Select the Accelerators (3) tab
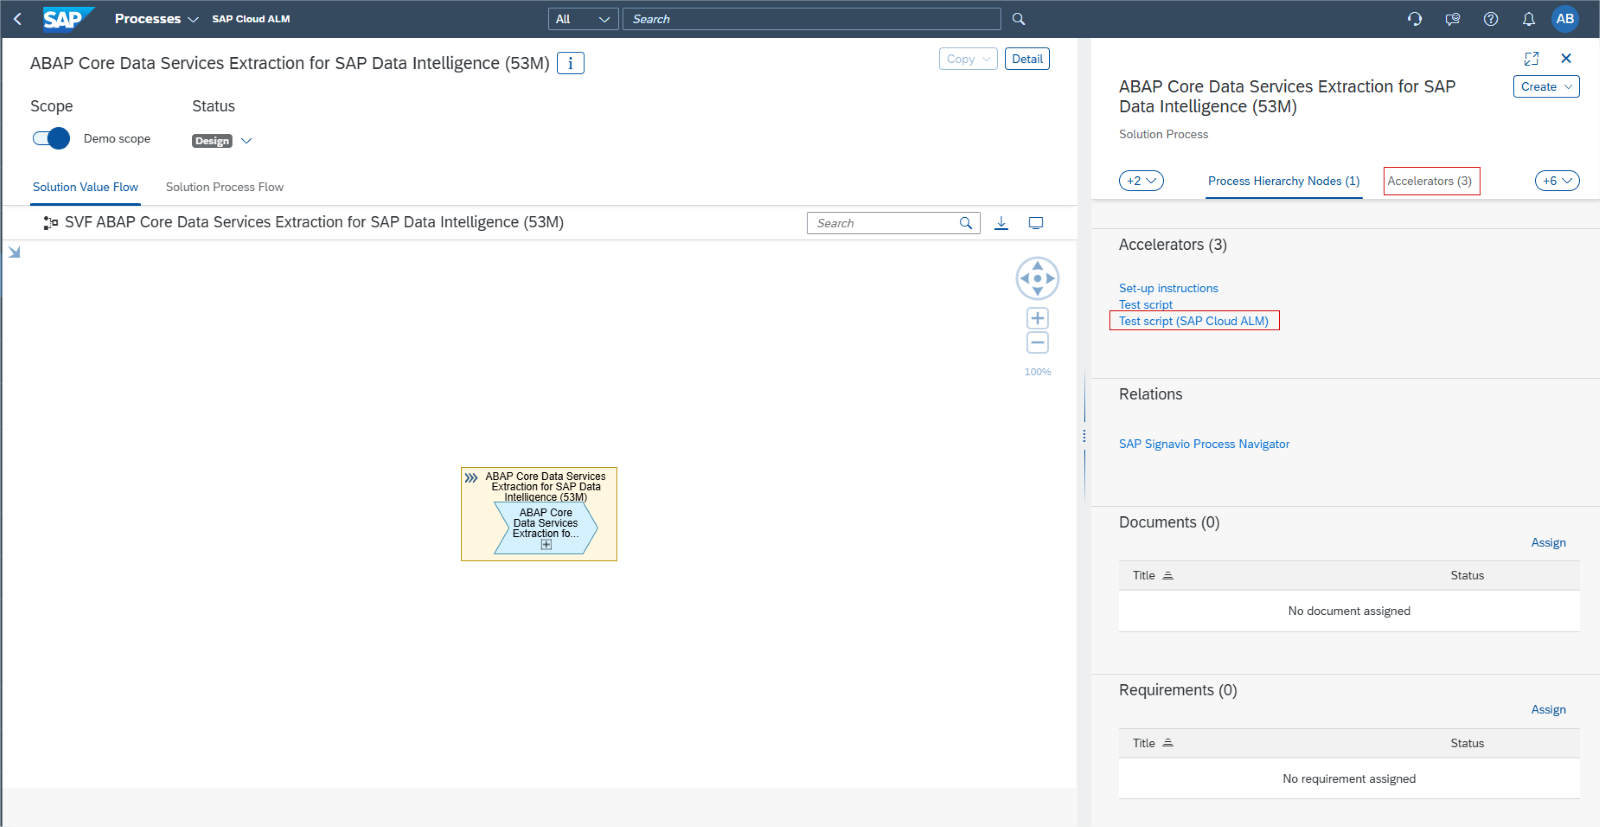Screen dimensions: 1600x827 pyautogui.click(x=1429, y=181)
